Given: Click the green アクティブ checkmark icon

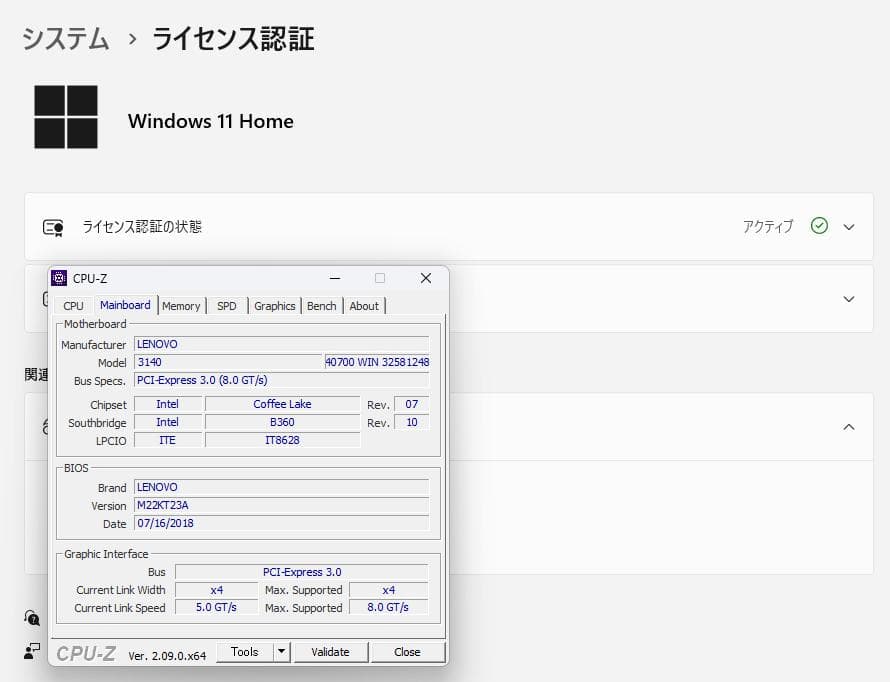Looking at the screenshot, I should (819, 226).
